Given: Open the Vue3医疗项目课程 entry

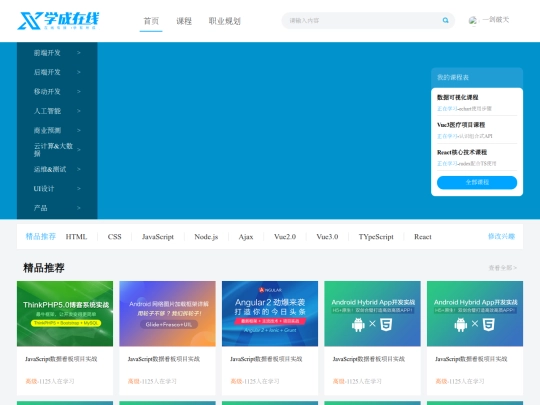Looking at the screenshot, I should click(461, 125).
